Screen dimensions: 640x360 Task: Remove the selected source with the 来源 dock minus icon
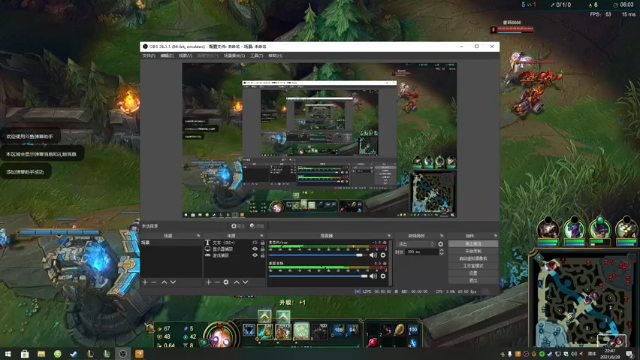pos(217,282)
